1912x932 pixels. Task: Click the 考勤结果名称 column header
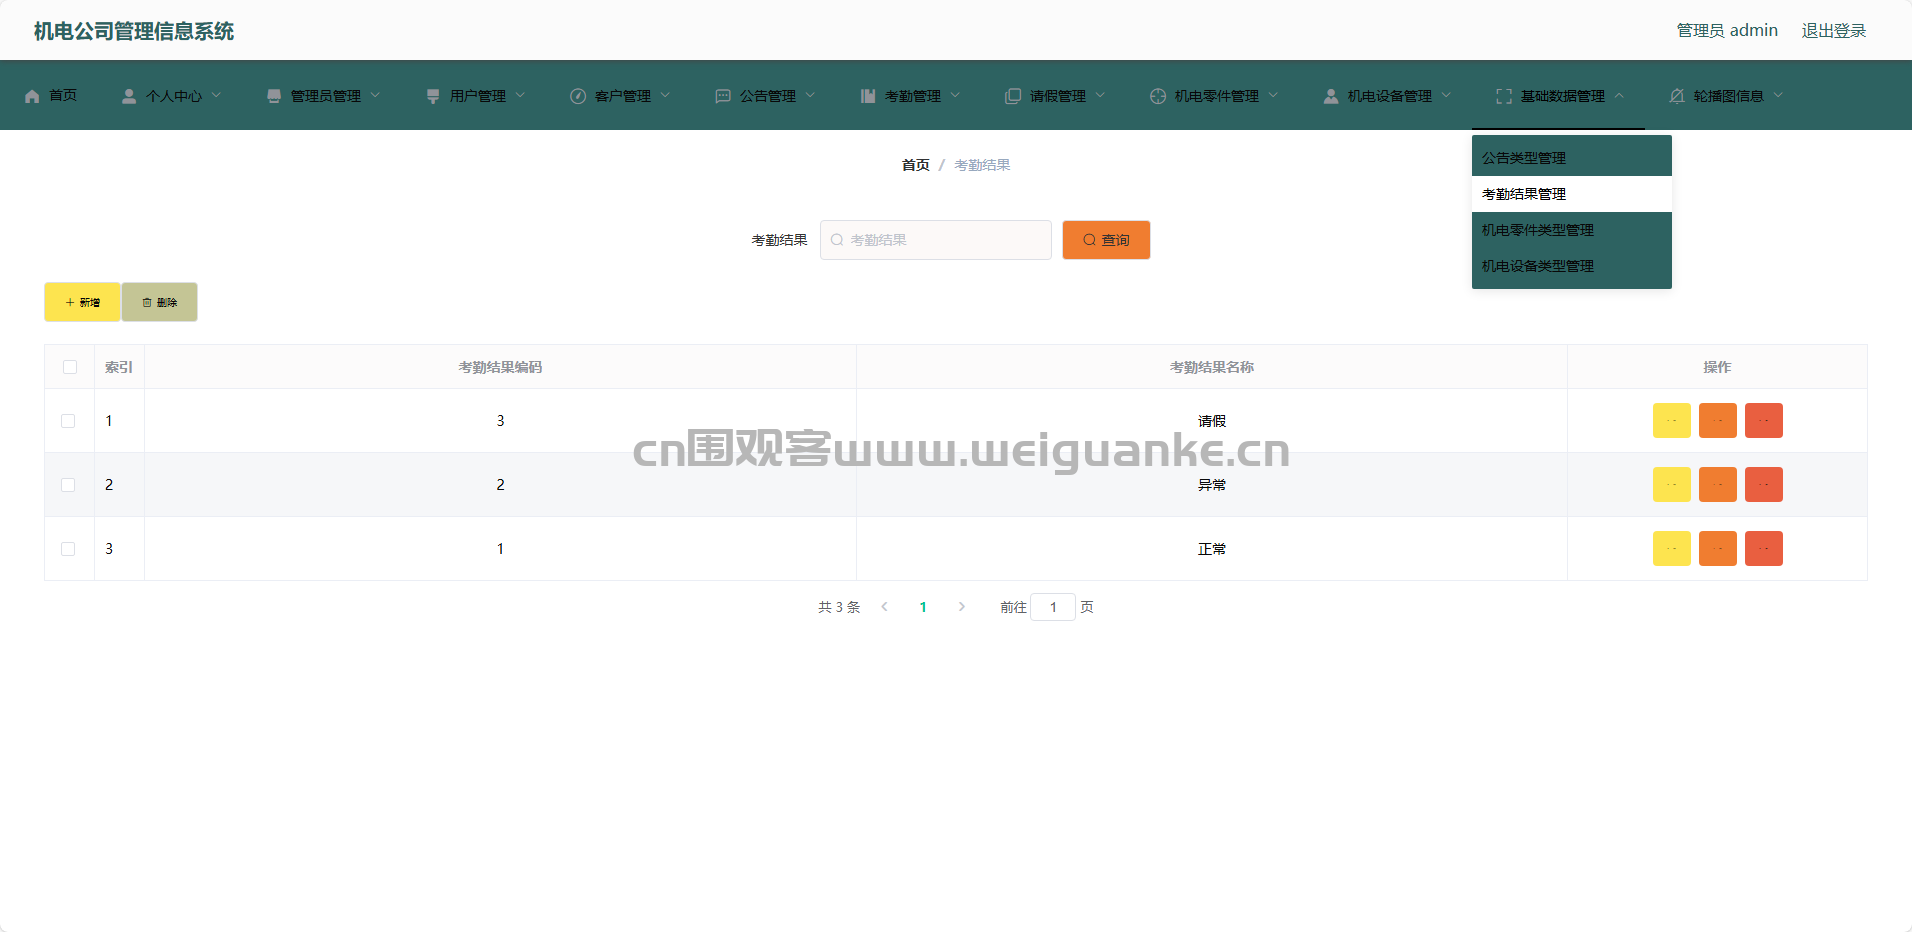(1212, 367)
